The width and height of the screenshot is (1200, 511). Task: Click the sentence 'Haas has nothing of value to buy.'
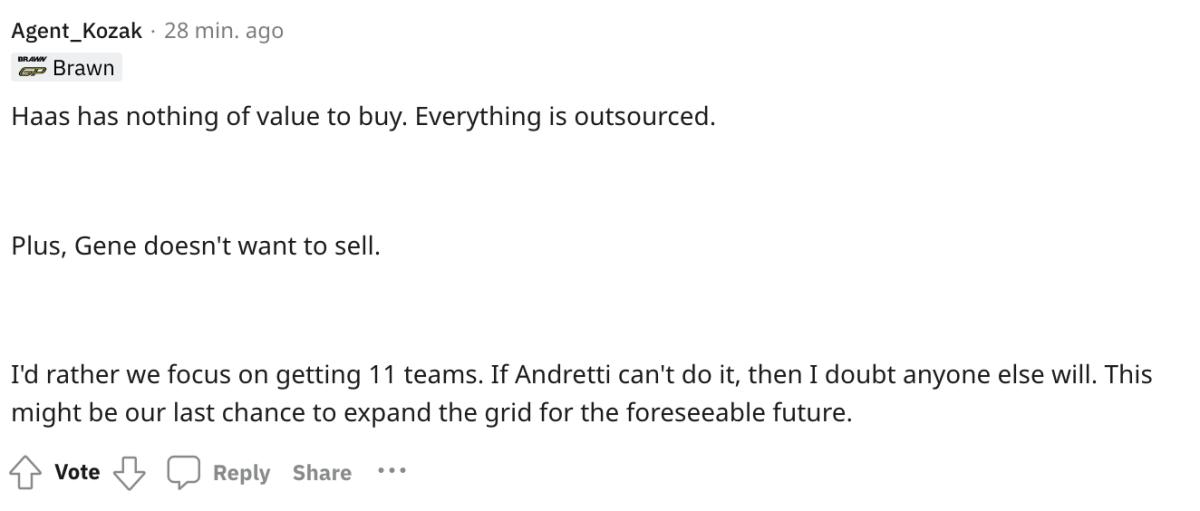coord(210,117)
